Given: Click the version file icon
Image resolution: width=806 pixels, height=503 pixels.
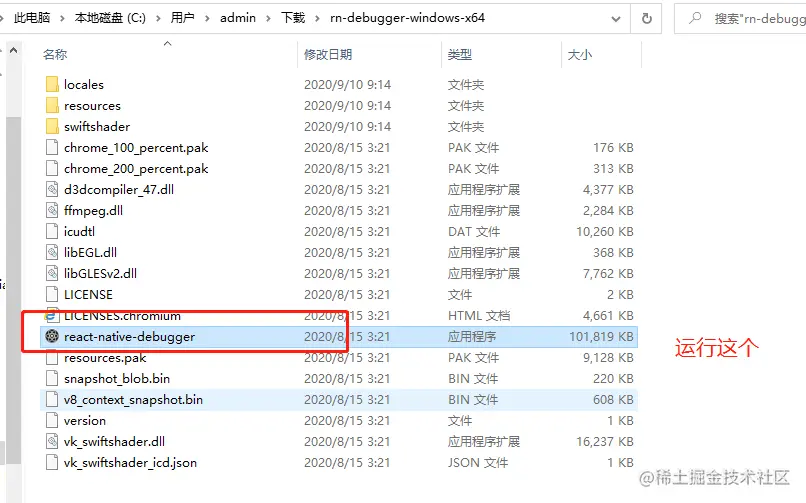Looking at the screenshot, I should tap(52, 421).
